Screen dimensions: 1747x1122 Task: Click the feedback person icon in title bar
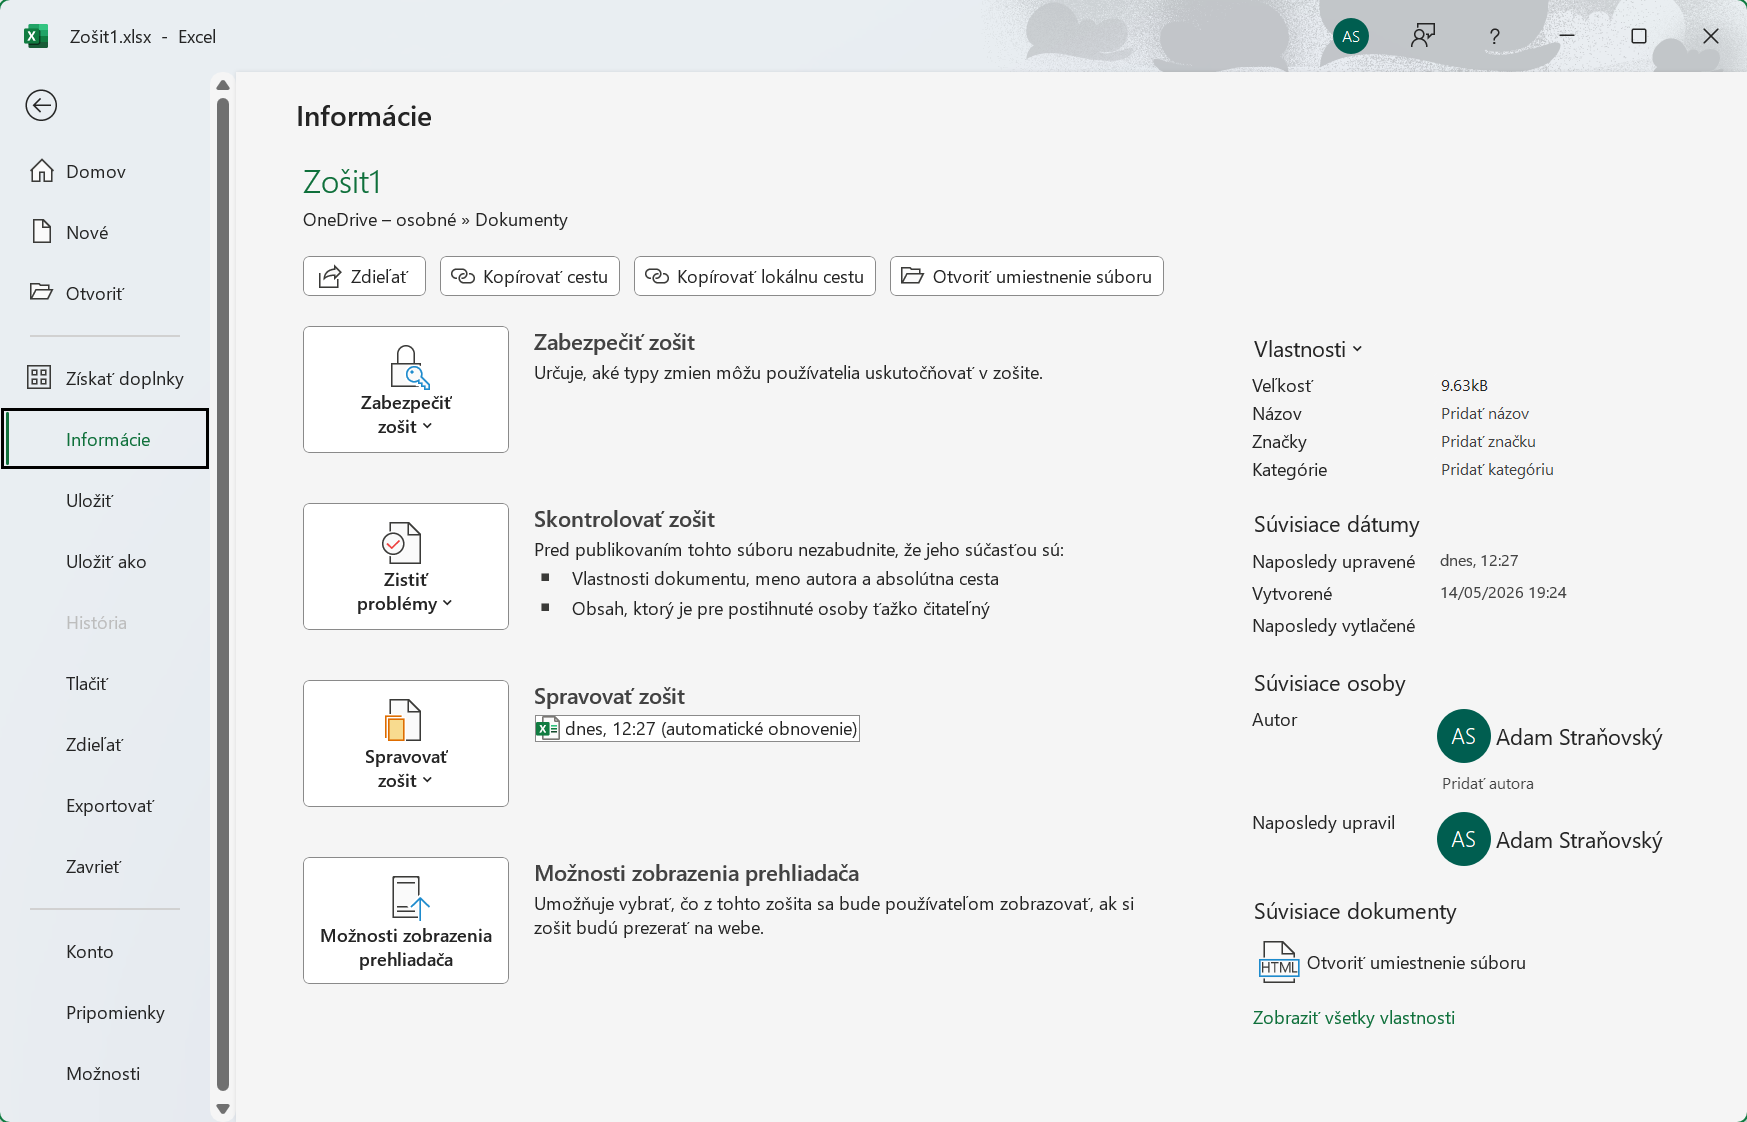[x=1423, y=36]
